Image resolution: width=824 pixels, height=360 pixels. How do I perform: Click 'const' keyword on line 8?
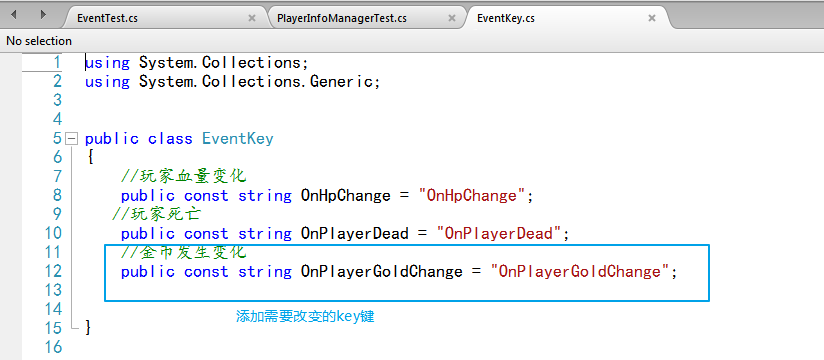[x=206, y=196]
